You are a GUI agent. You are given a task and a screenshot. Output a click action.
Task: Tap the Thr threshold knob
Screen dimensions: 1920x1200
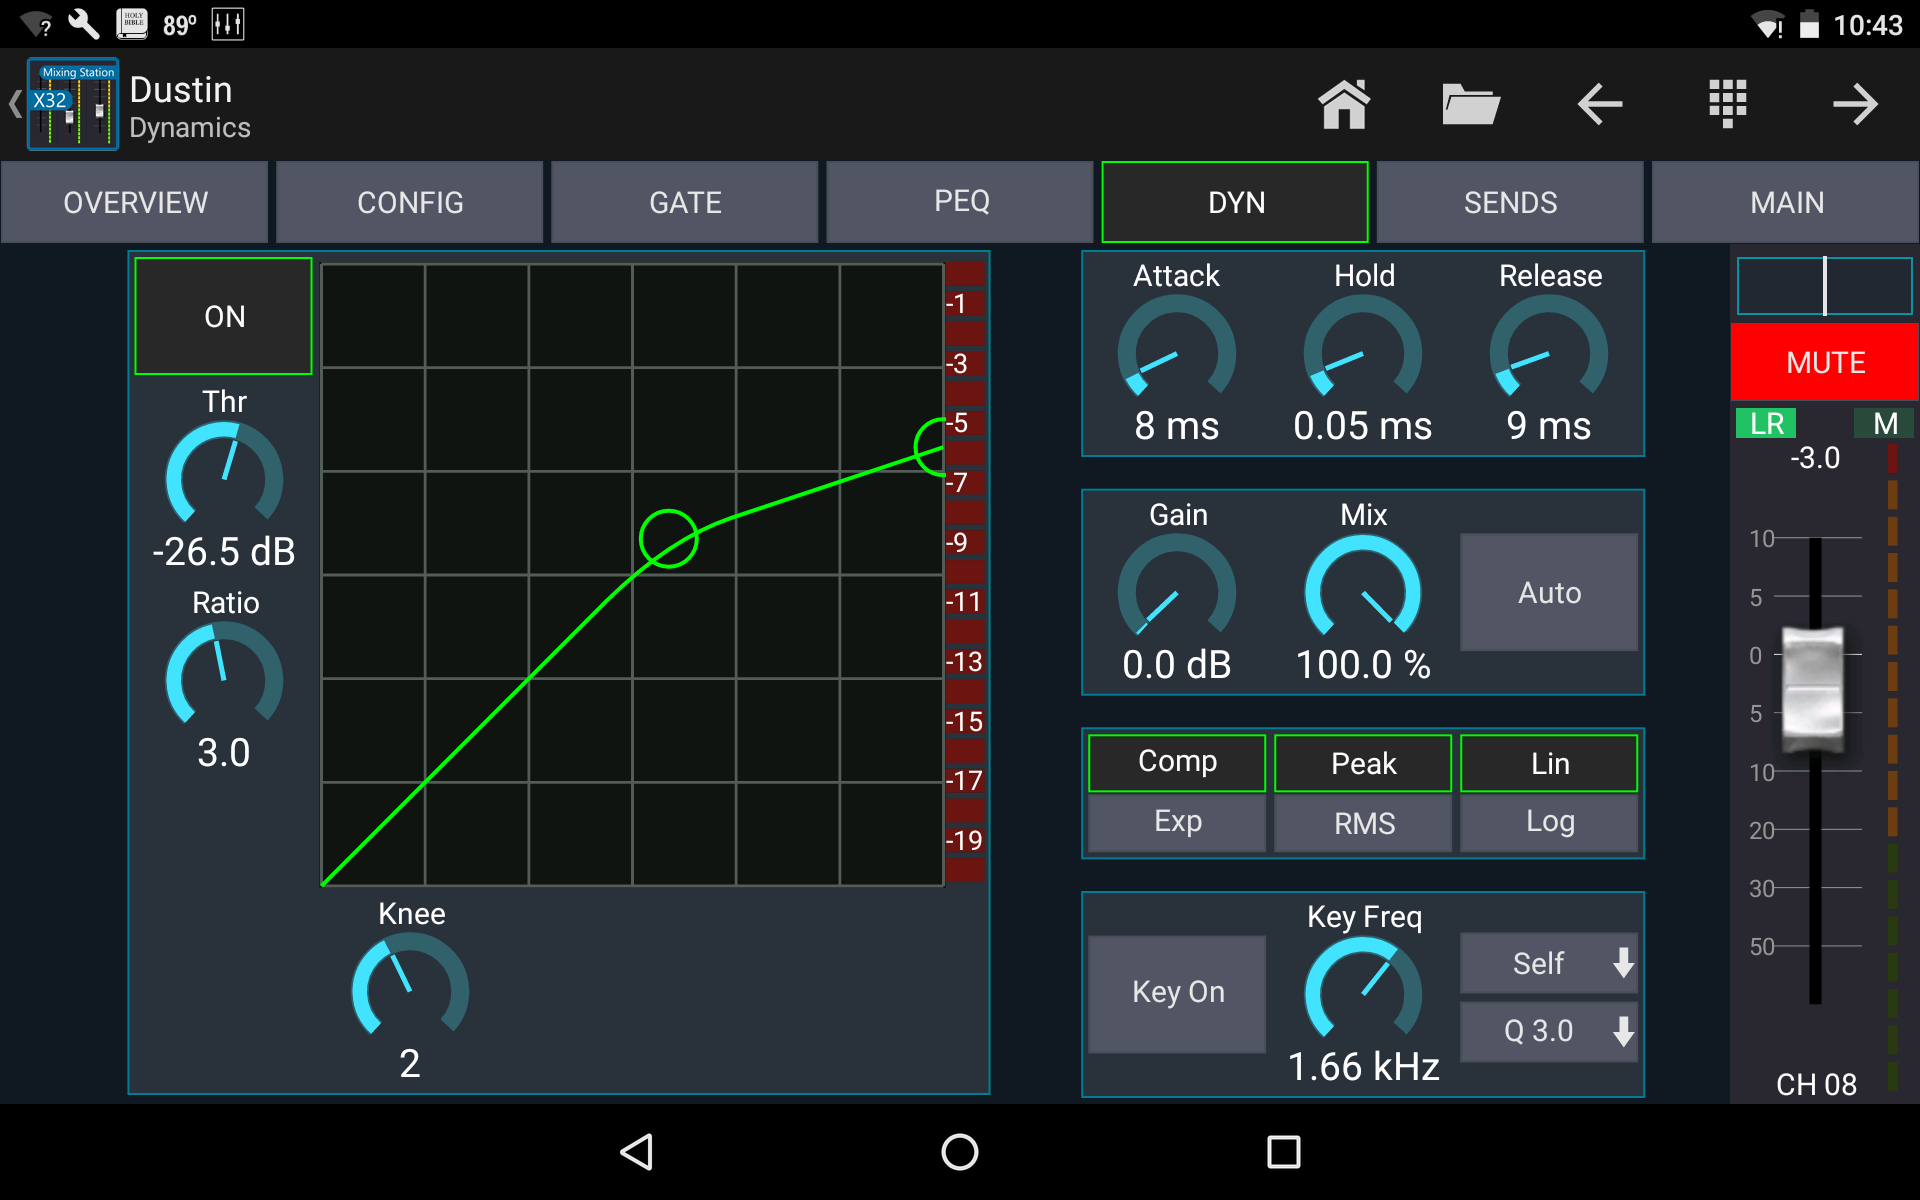(224, 474)
